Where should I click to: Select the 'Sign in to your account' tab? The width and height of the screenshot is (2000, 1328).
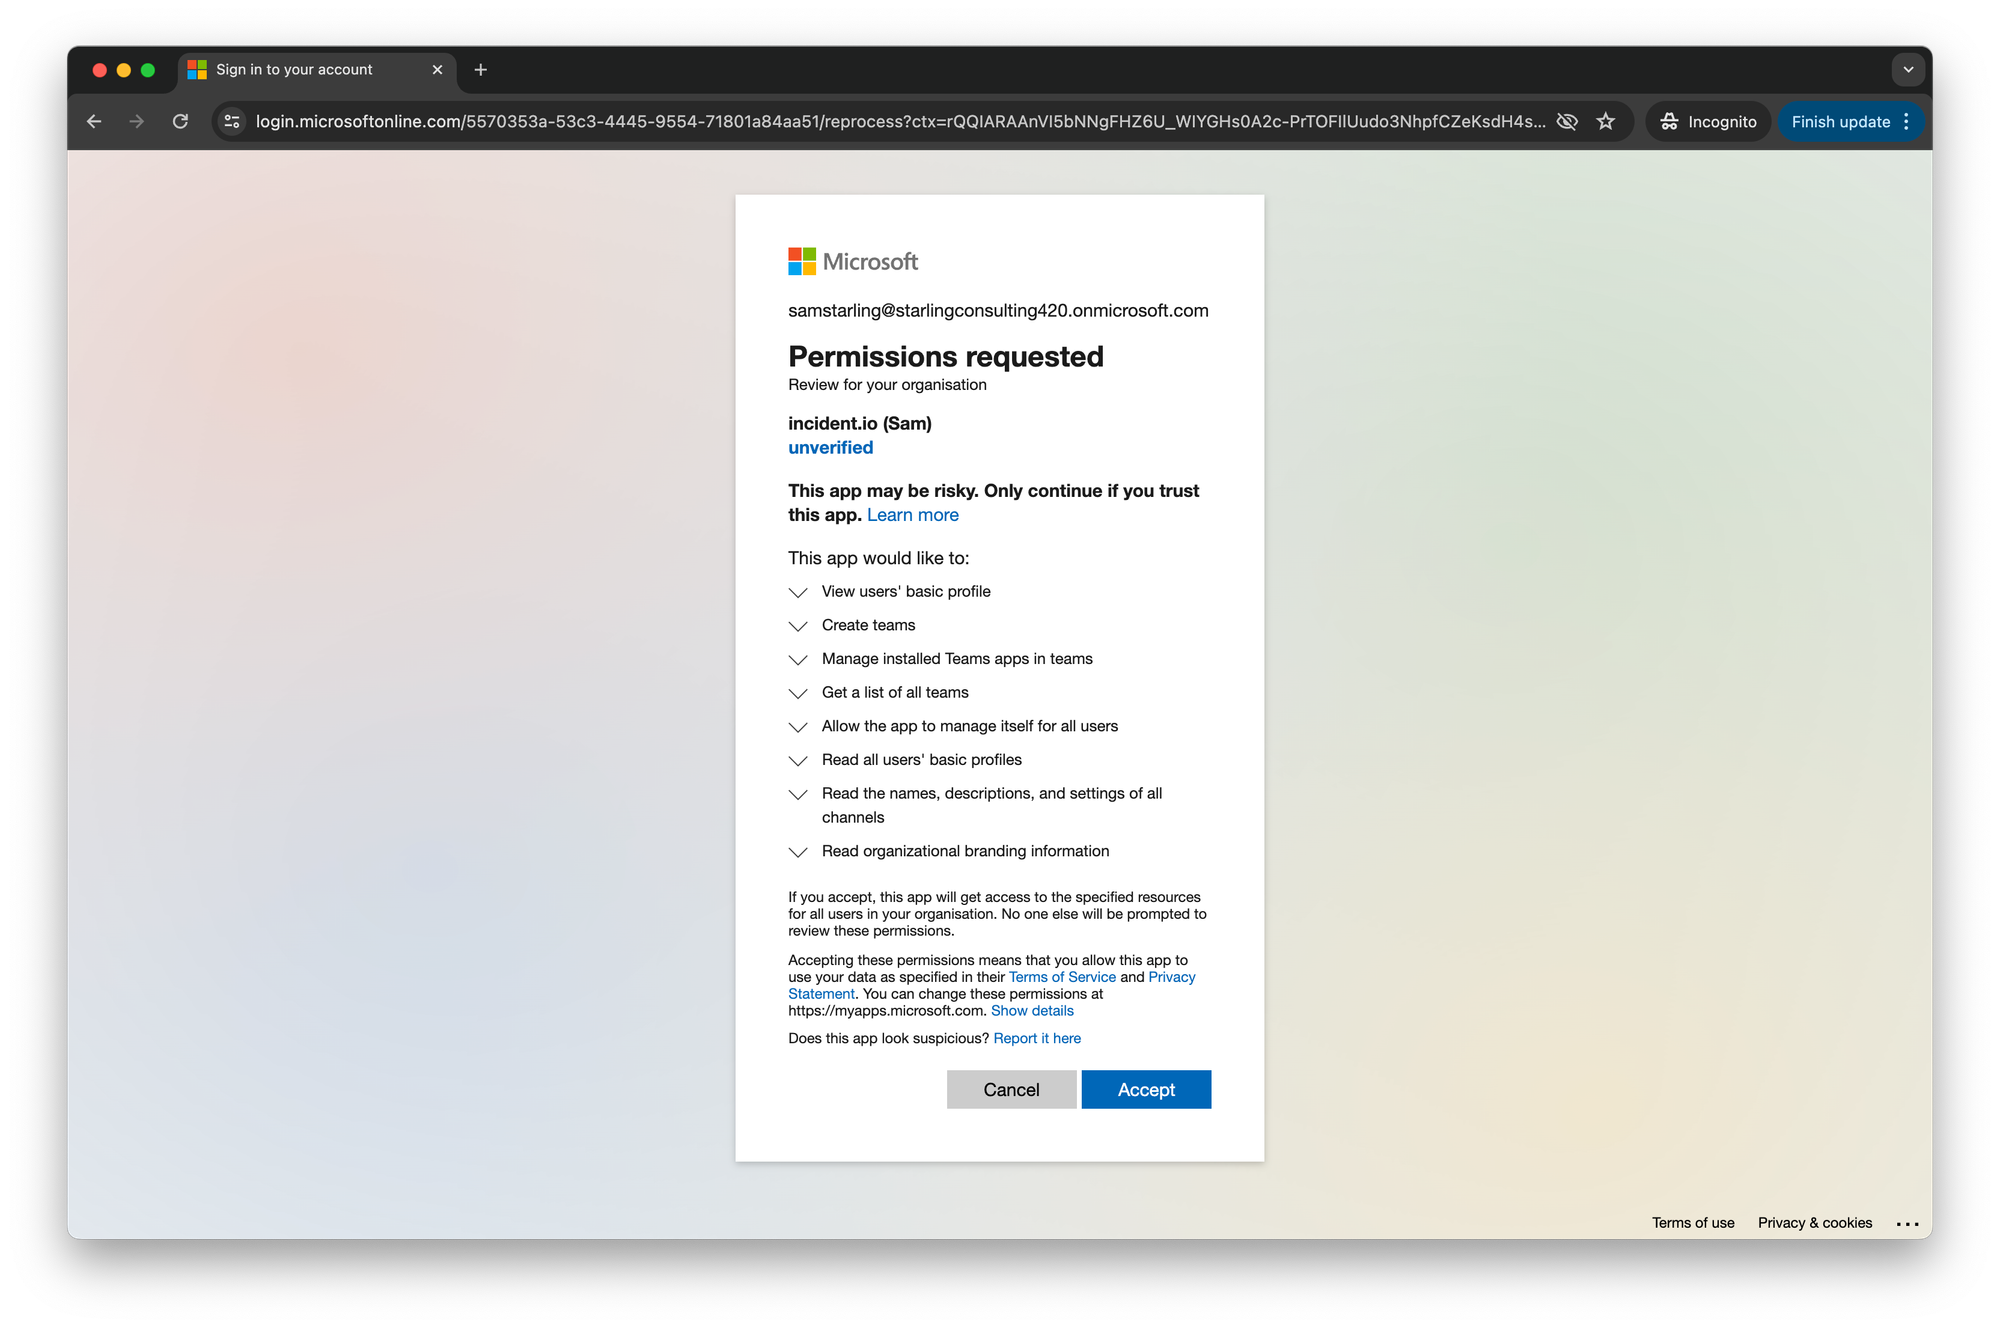coord(294,69)
